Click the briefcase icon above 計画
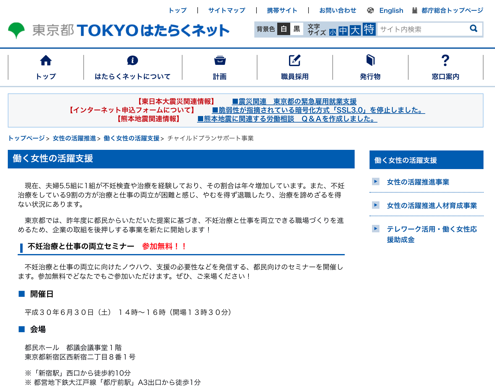Image resolution: width=495 pixels, height=389 pixels. [x=220, y=60]
